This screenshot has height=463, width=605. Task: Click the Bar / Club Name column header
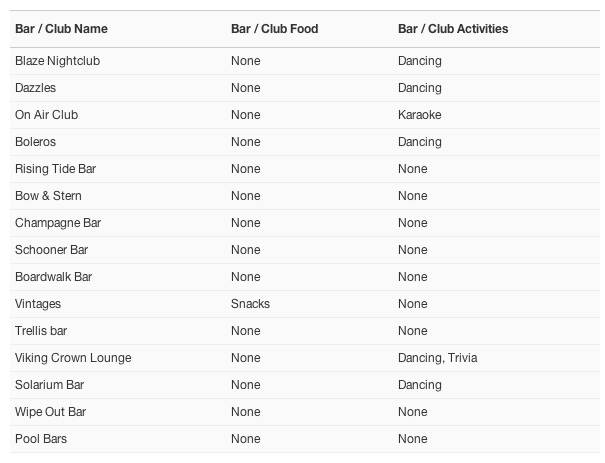point(61,29)
